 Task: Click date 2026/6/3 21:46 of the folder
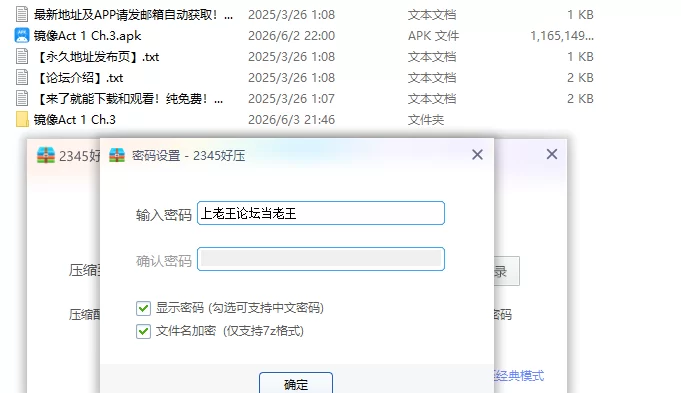pos(291,119)
